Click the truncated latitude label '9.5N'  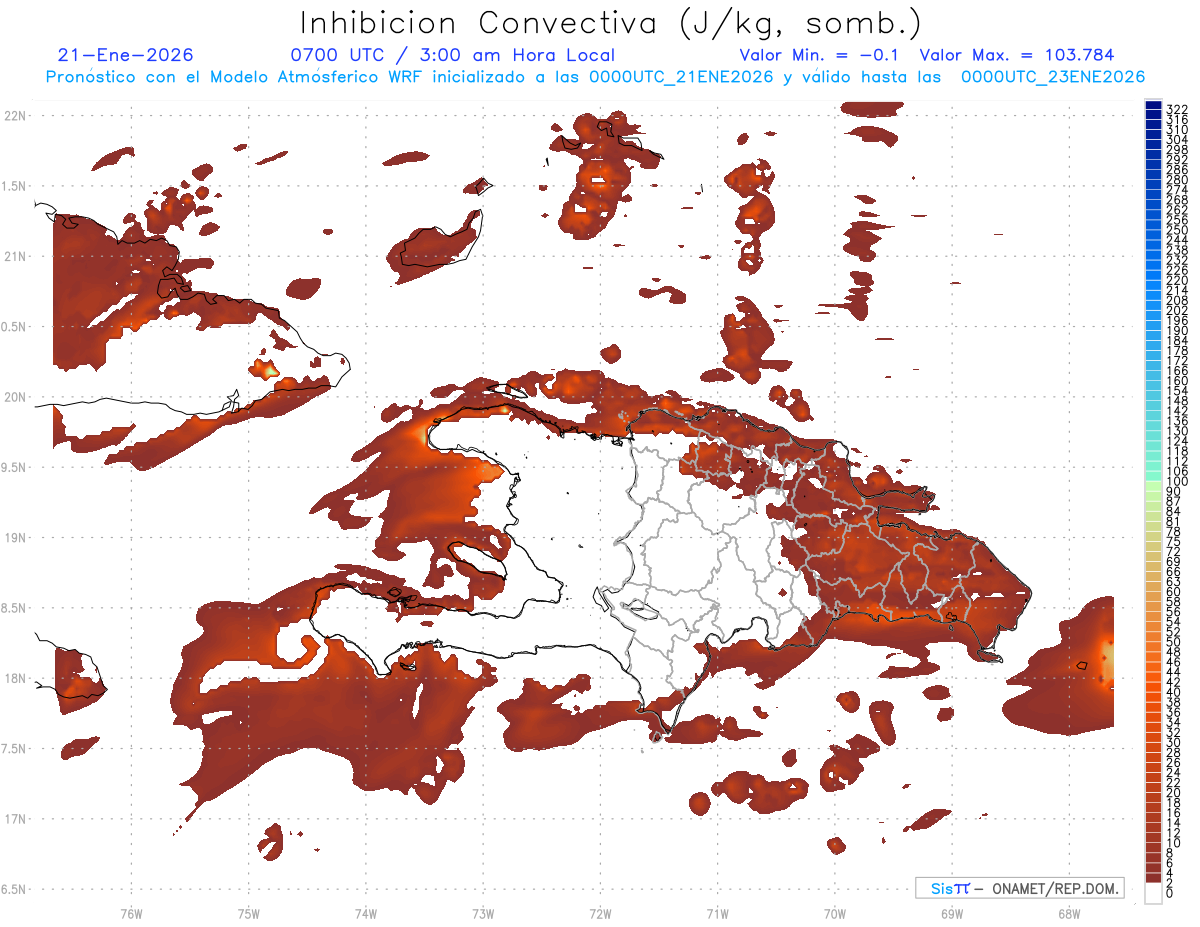point(14,467)
